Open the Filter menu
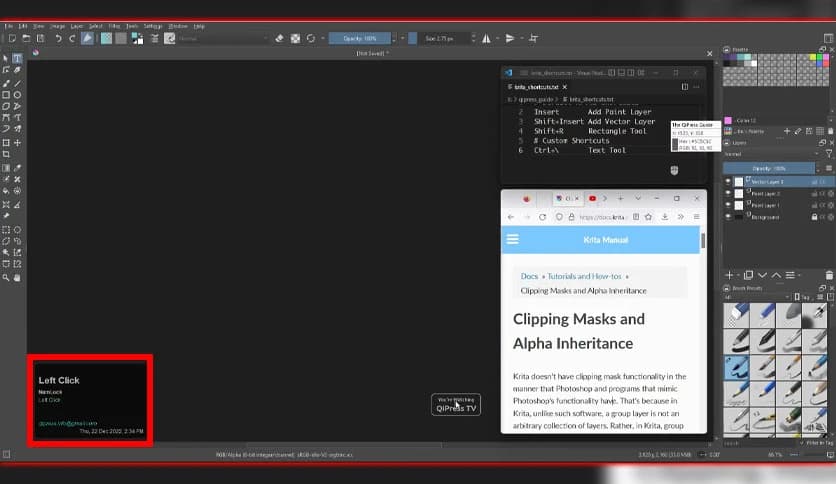The height and width of the screenshot is (484, 836). coord(114,25)
